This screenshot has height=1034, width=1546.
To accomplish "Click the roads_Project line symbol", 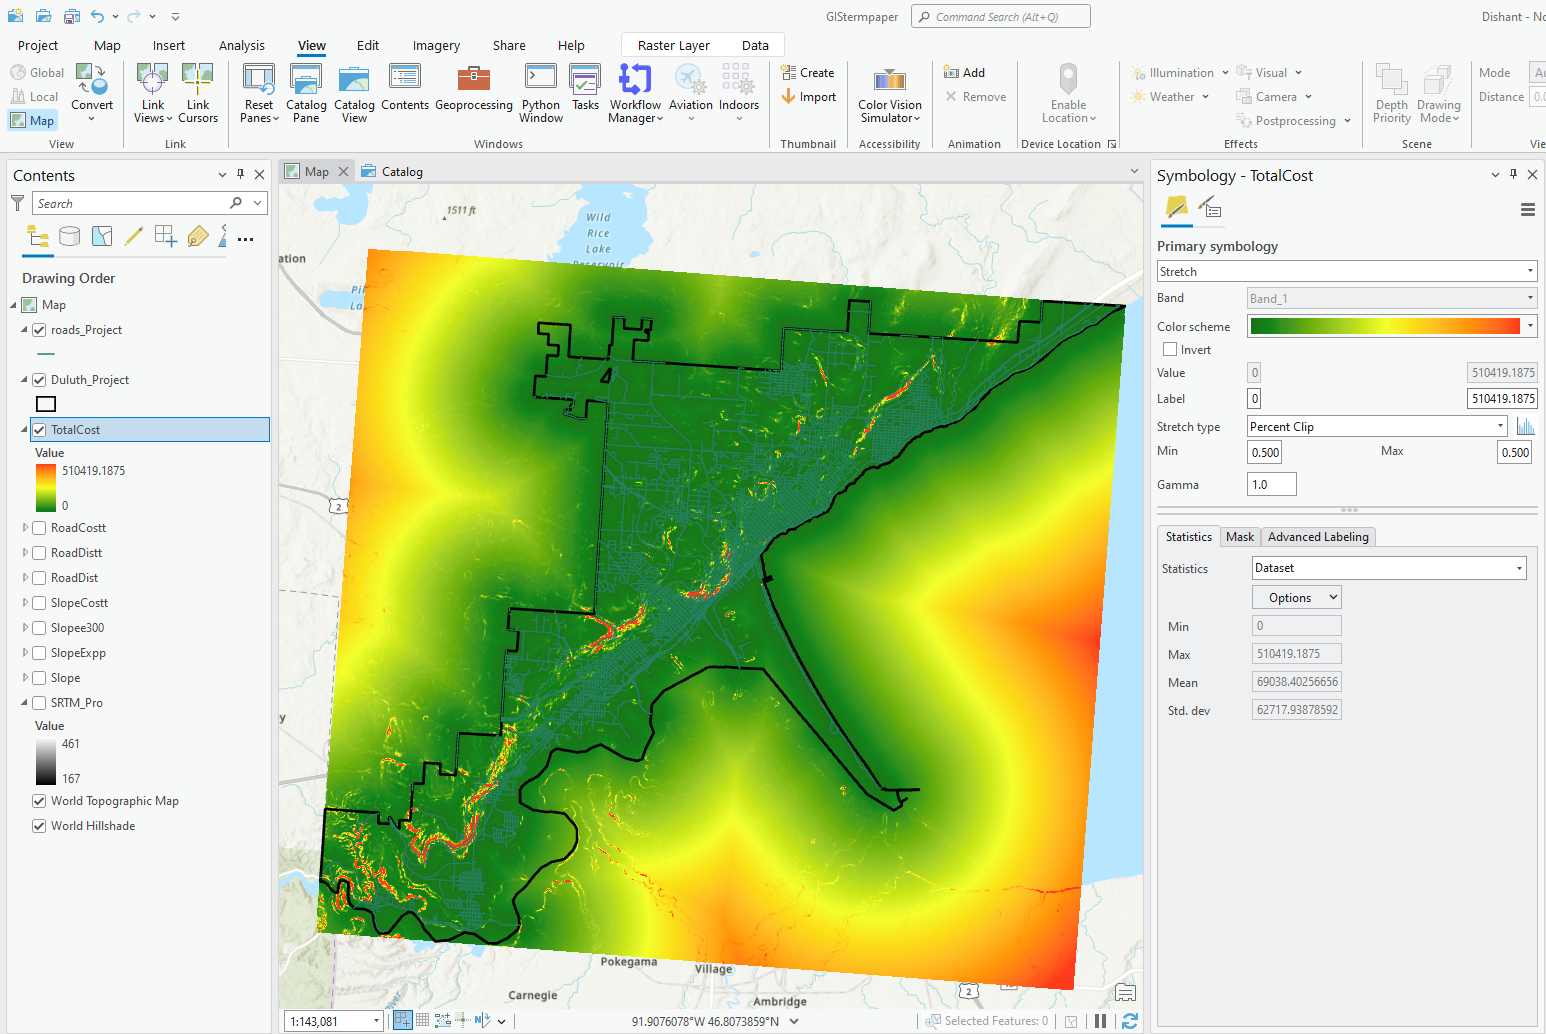I will [x=46, y=354].
